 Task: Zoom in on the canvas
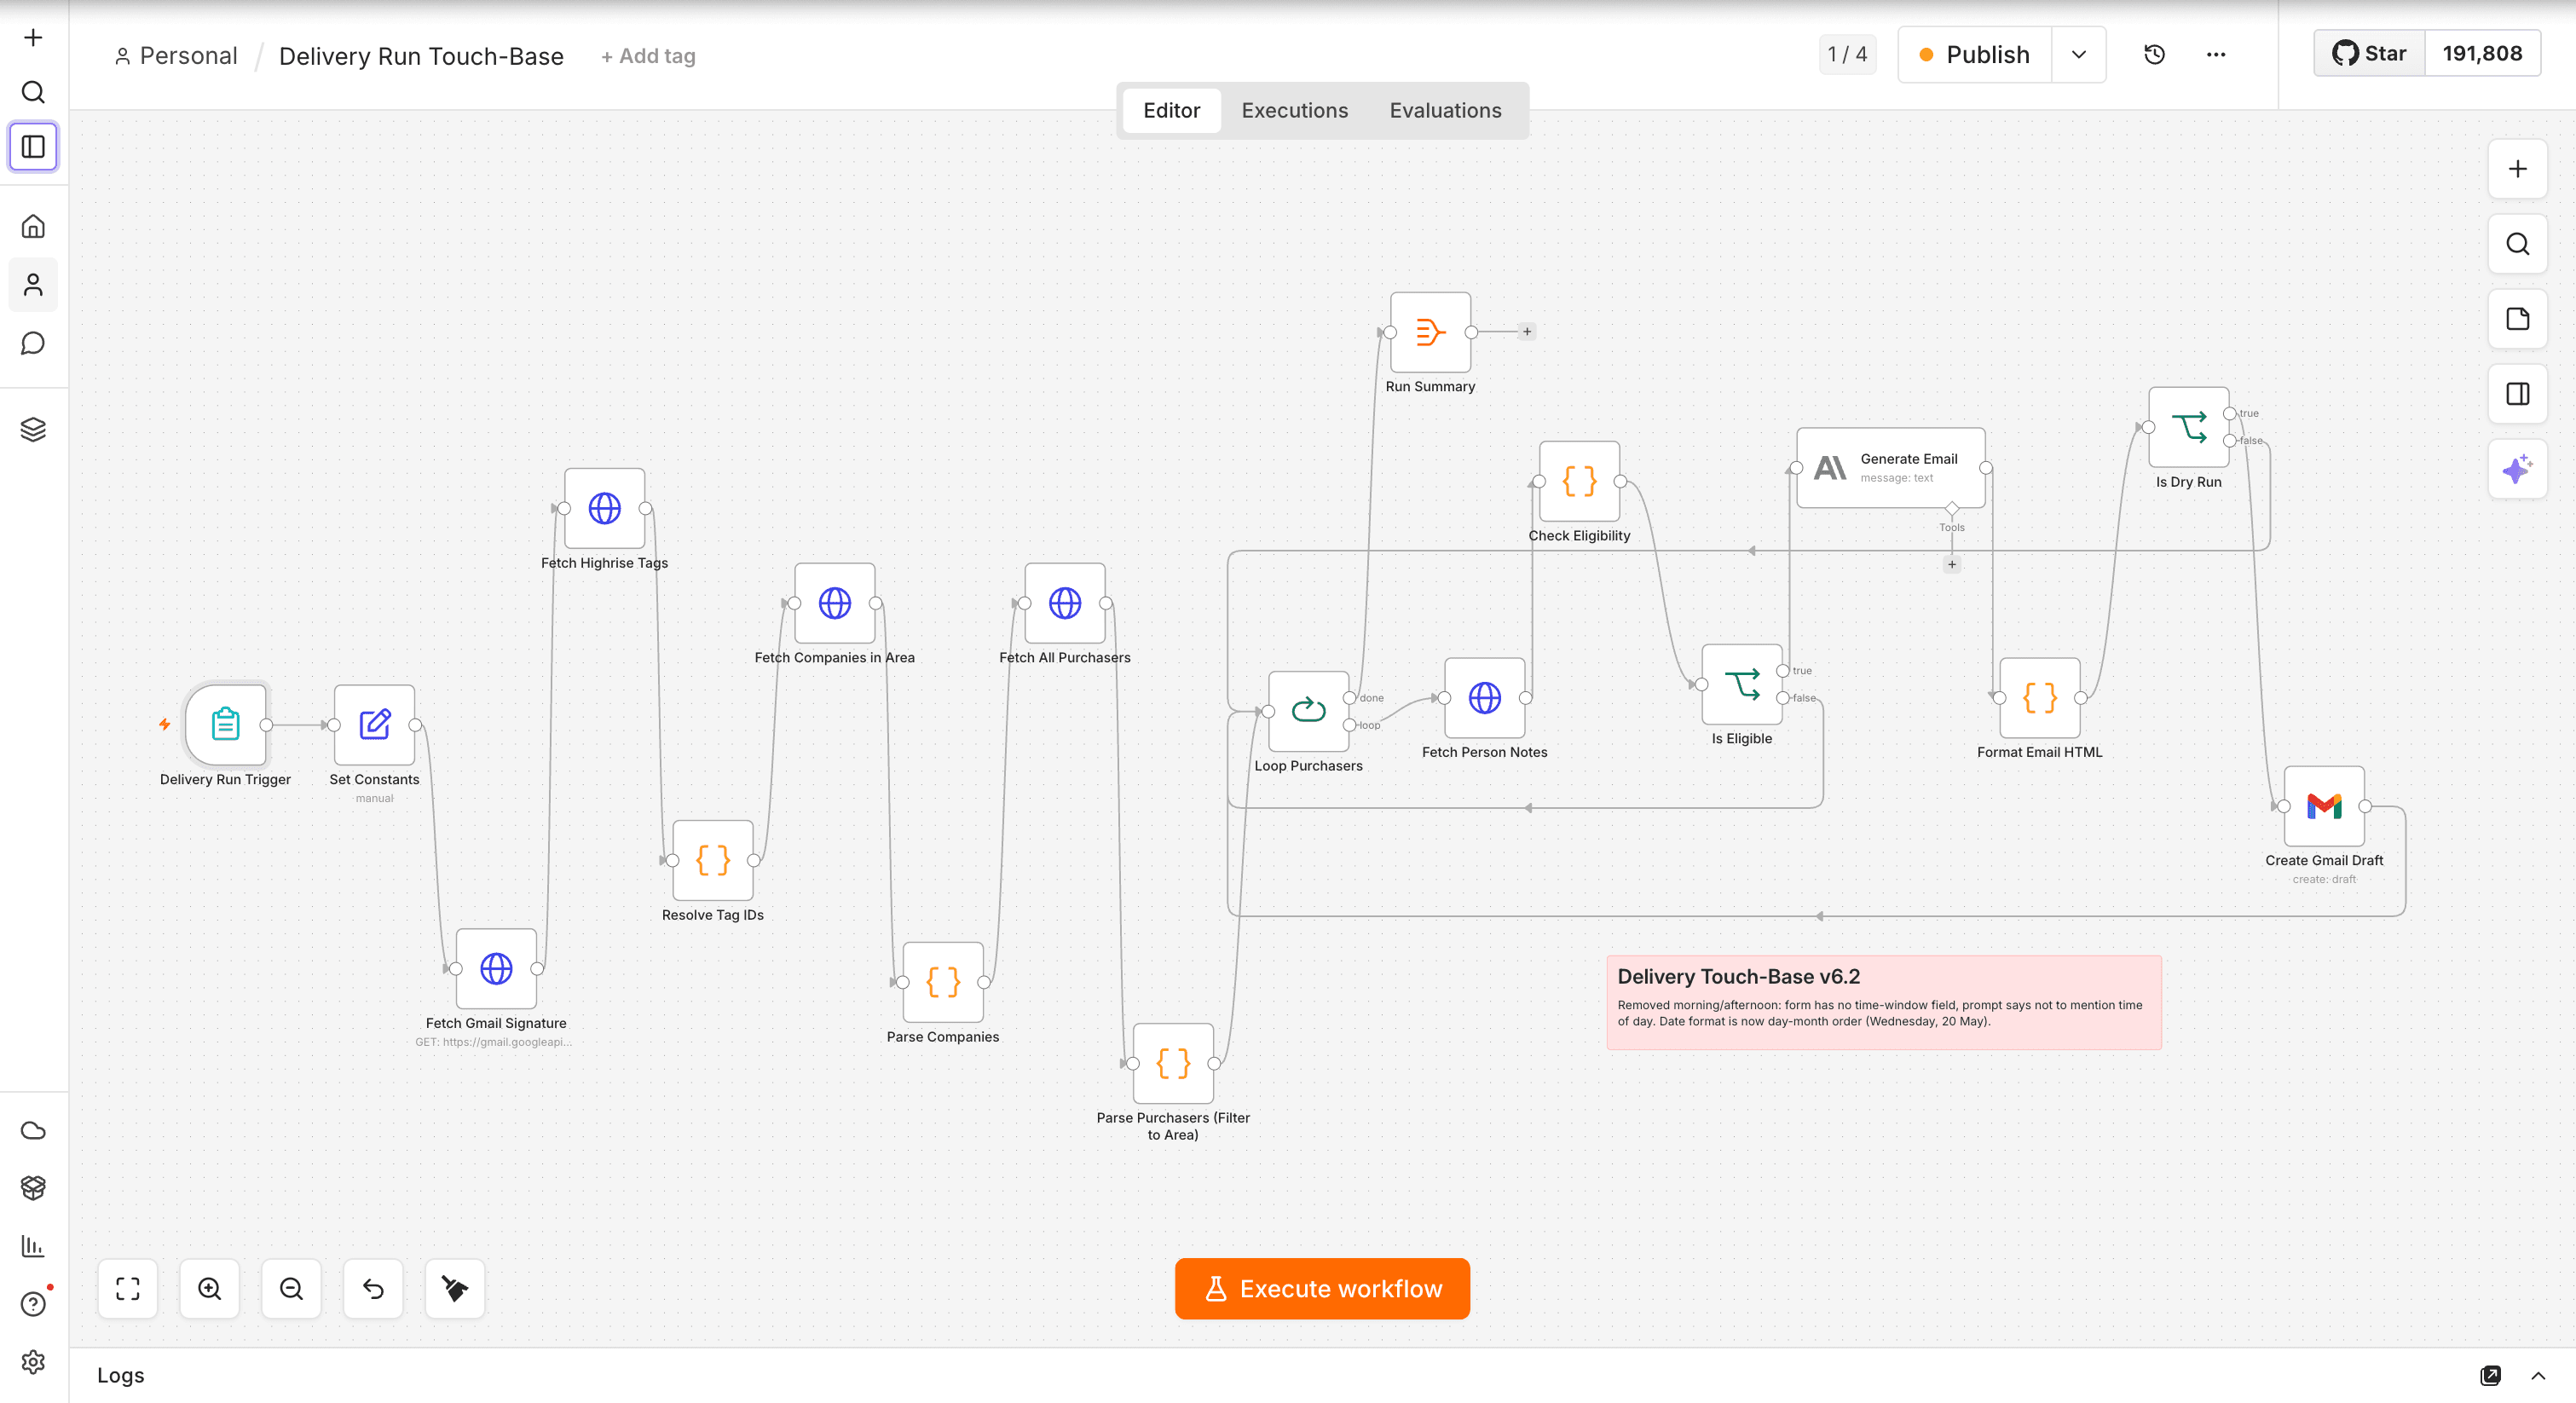tap(210, 1288)
